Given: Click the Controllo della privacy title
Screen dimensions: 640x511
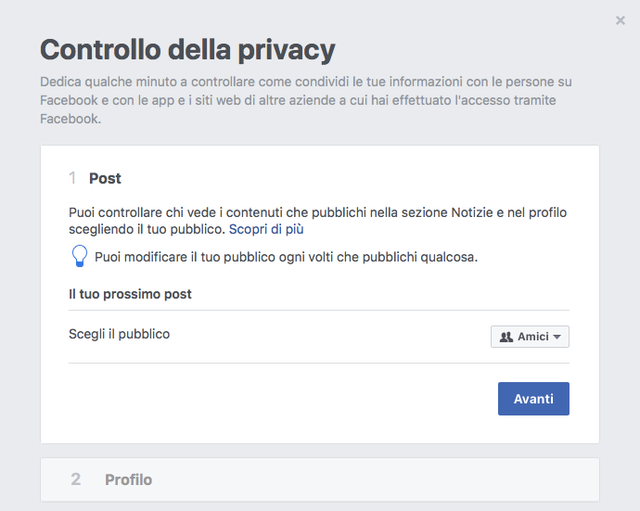Looking at the screenshot, I should (x=187, y=50).
